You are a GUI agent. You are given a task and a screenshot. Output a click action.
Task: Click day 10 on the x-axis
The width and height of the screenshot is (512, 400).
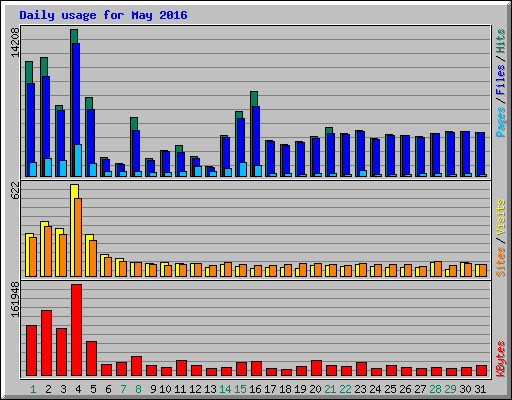pyautogui.click(x=165, y=389)
